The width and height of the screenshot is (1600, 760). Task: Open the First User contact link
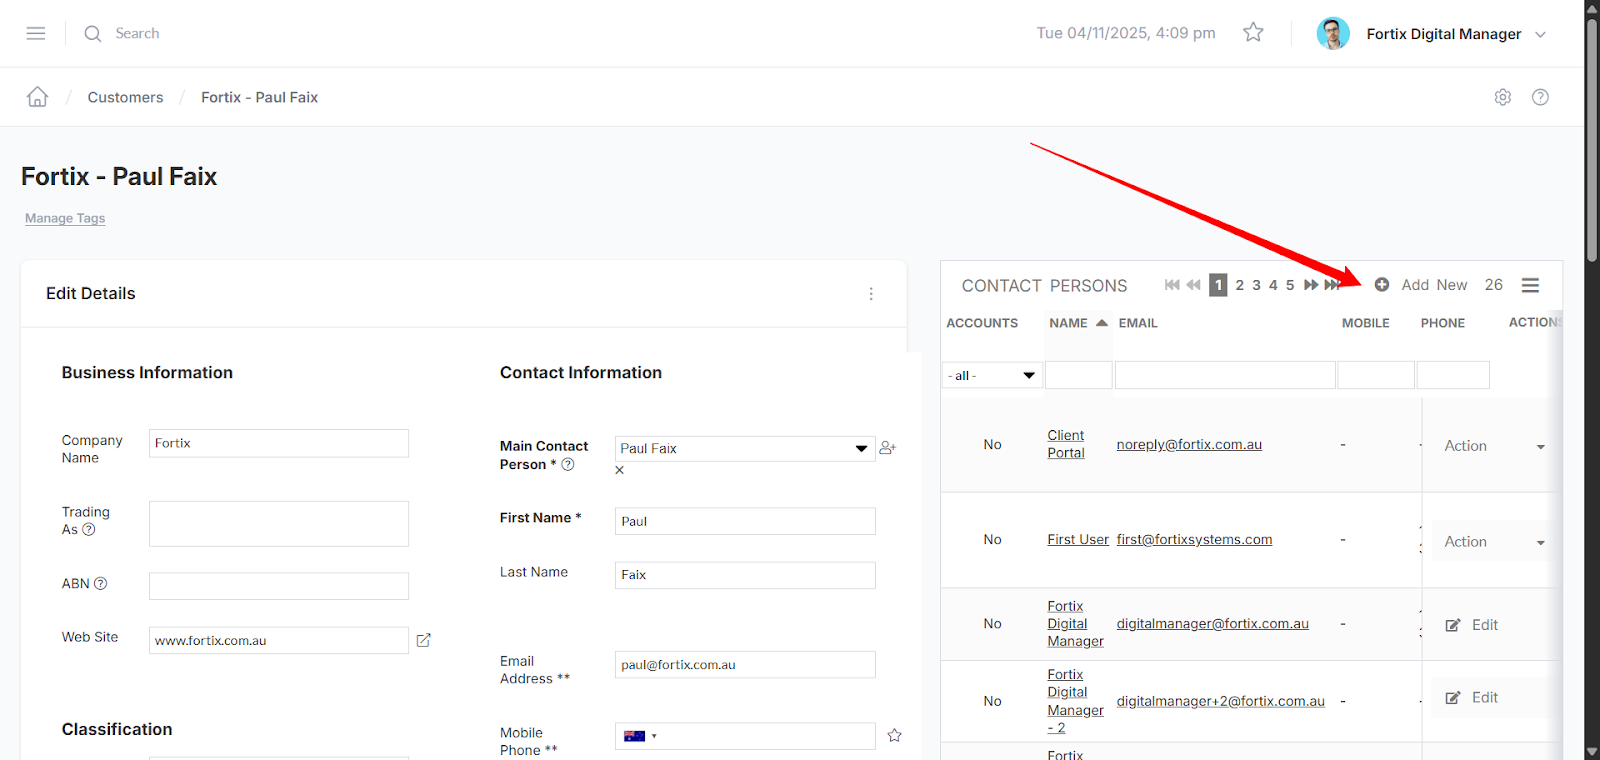tap(1078, 539)
